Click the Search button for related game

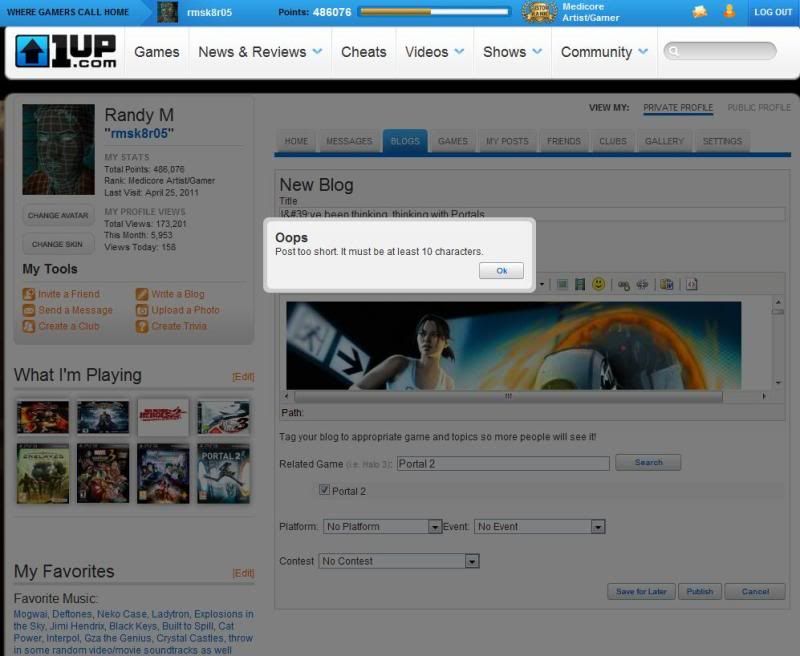point(648,463)
